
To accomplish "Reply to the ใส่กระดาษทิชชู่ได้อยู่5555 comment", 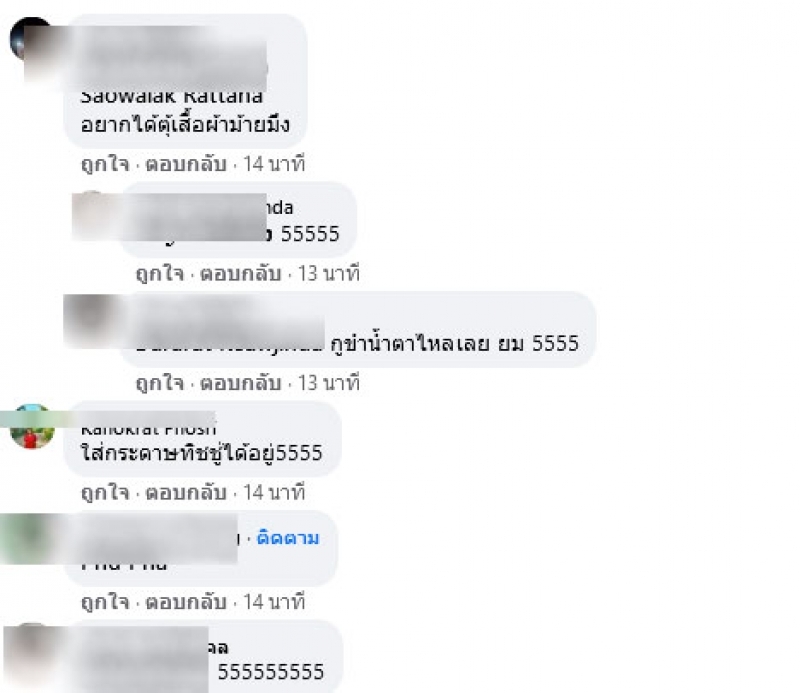I will pos(186,493).
